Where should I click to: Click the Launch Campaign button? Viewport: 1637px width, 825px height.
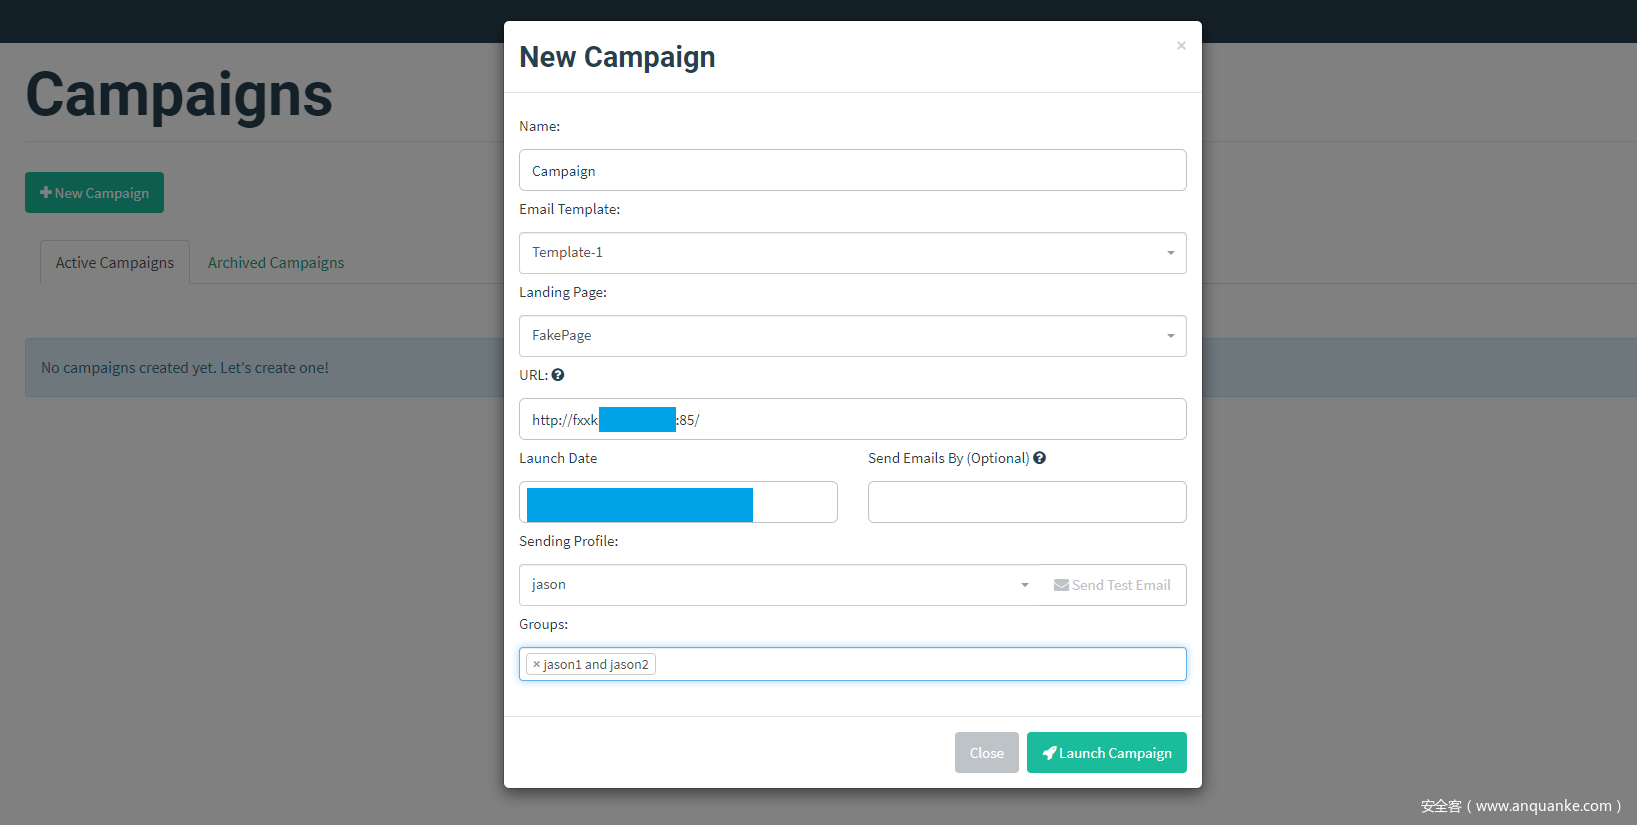pos(1106,753)
